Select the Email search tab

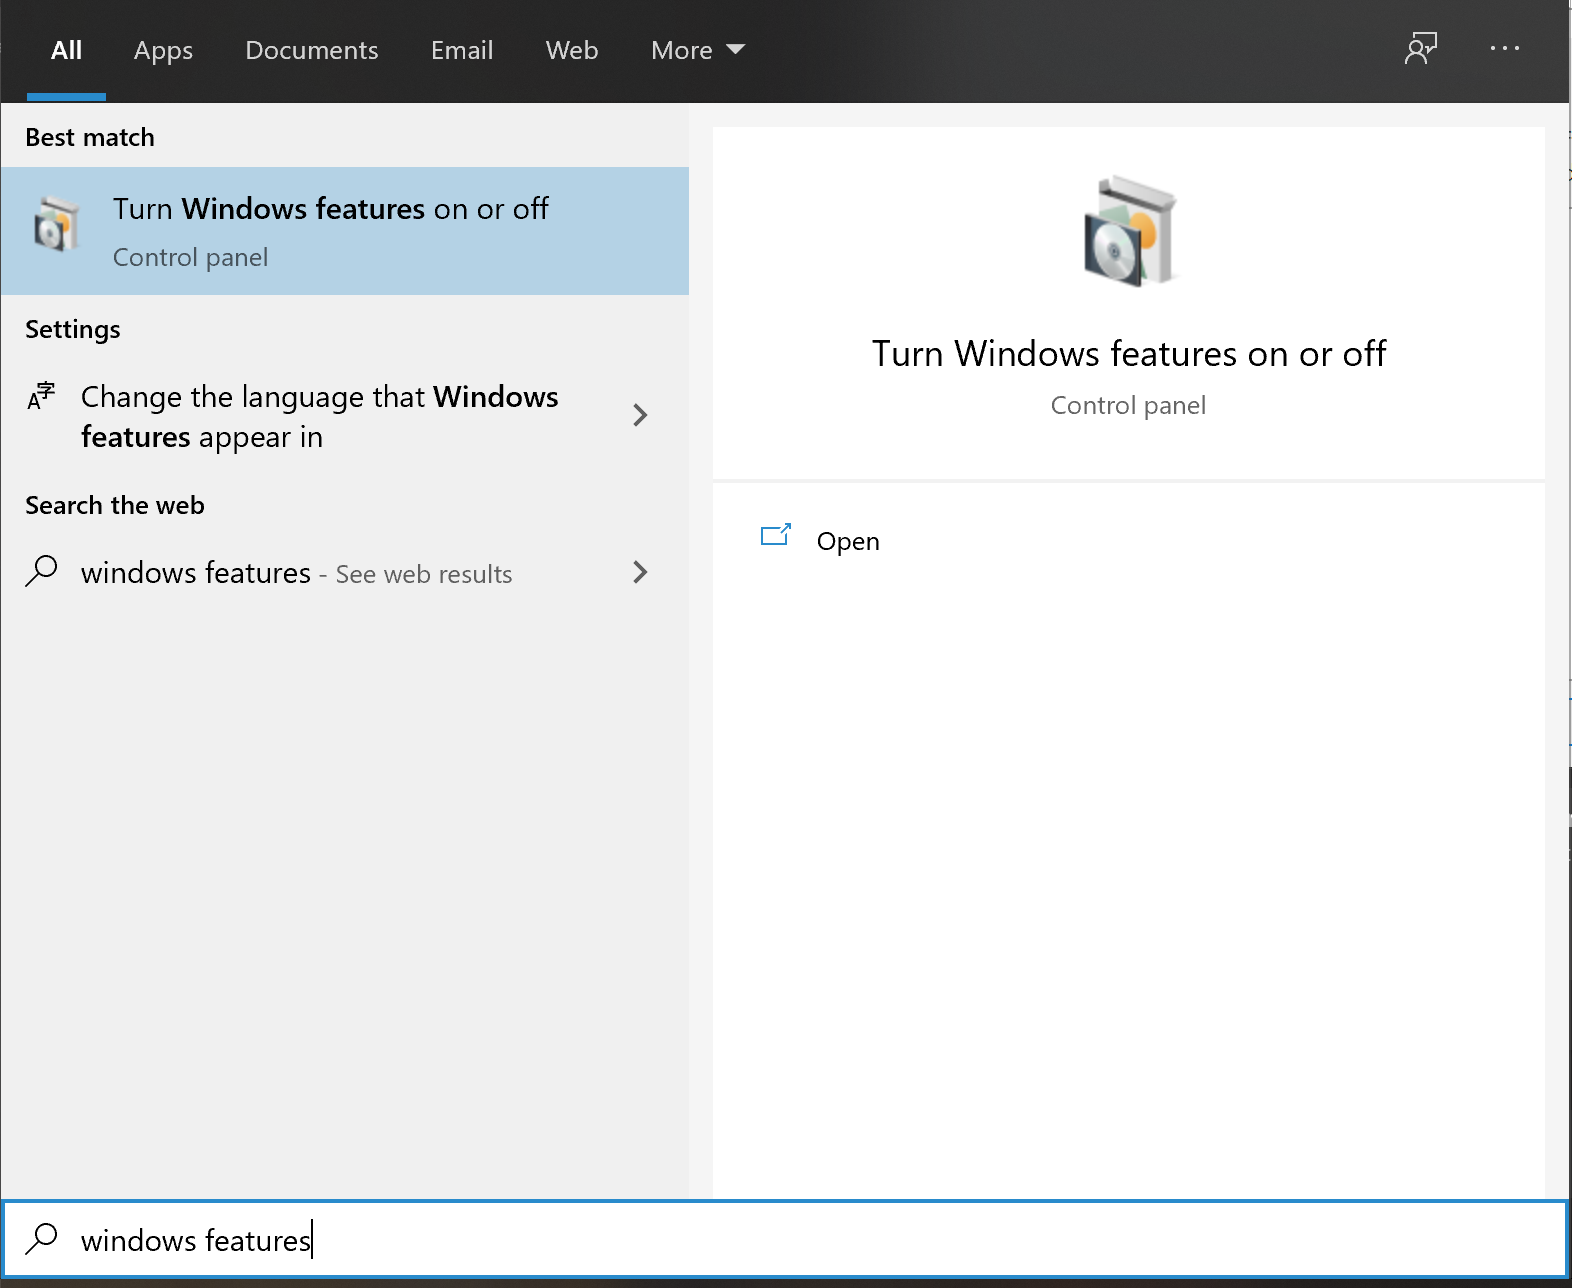462,50
